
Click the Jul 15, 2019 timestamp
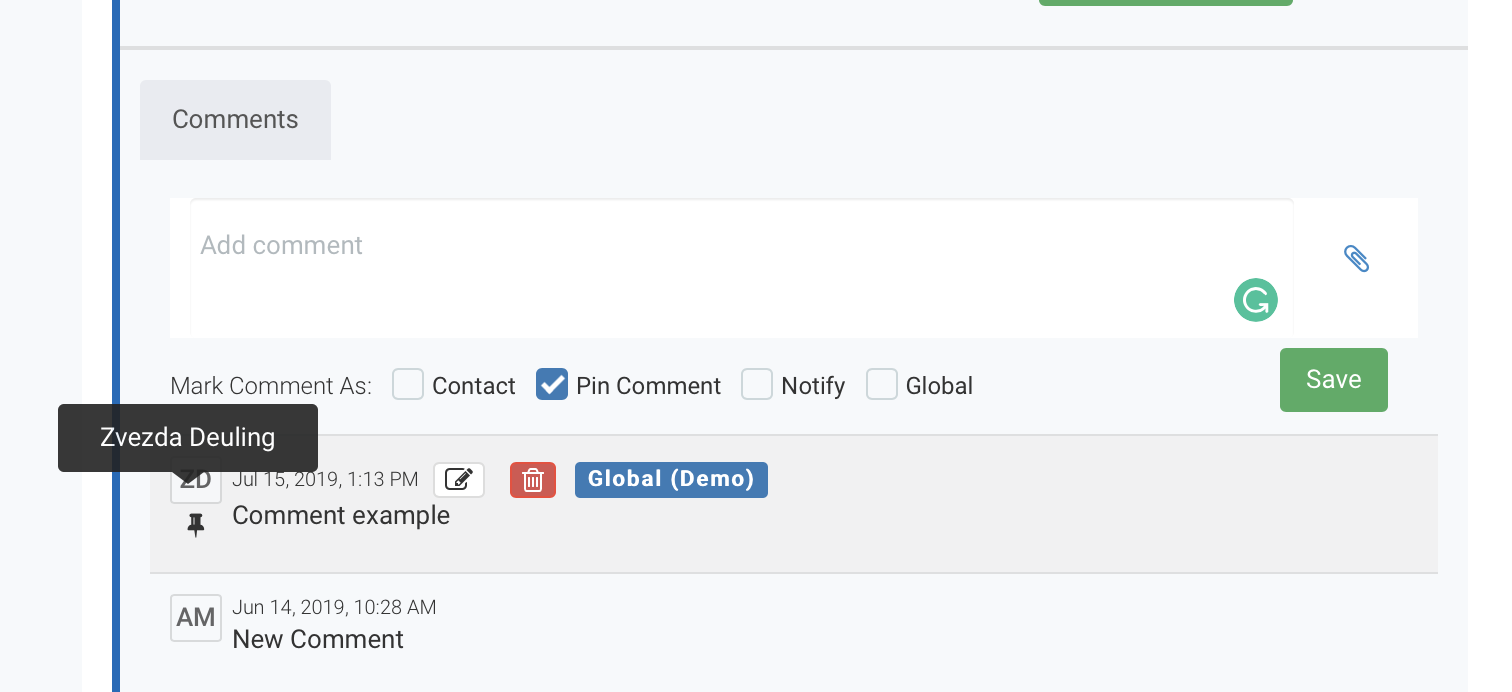pyautogui.click(x=325, y=480)
